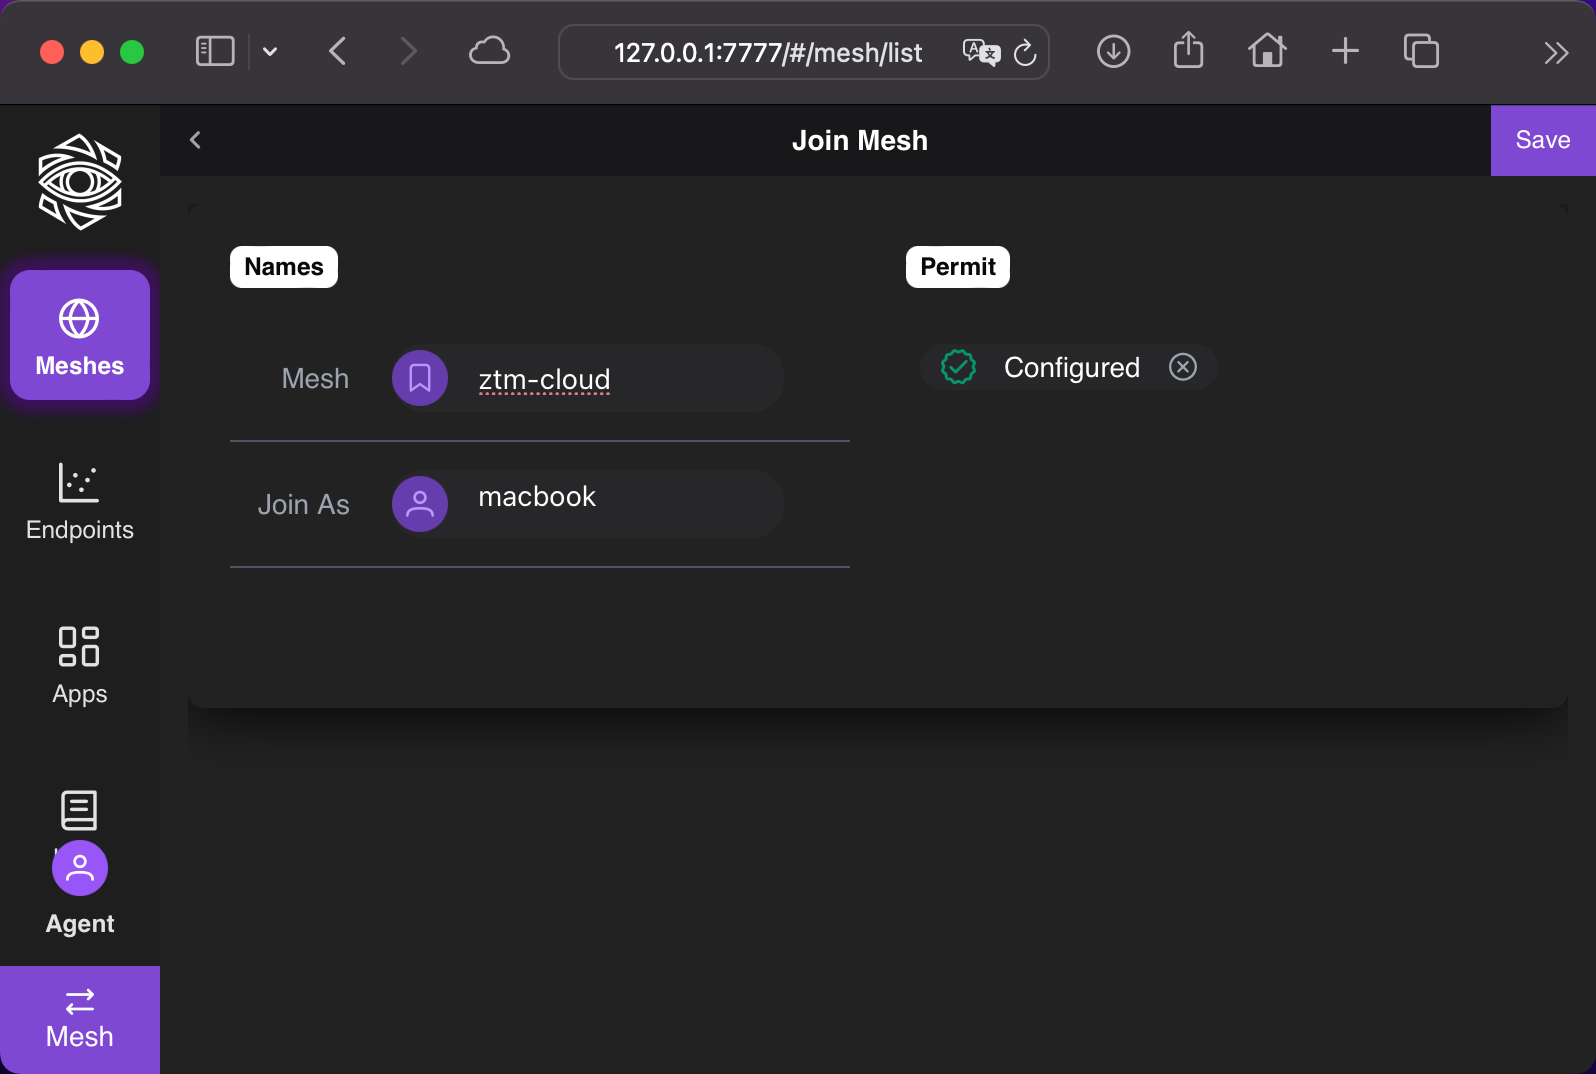
Task: Expand the toolbar overflow chevrons
Action: tap(1555, 52)
